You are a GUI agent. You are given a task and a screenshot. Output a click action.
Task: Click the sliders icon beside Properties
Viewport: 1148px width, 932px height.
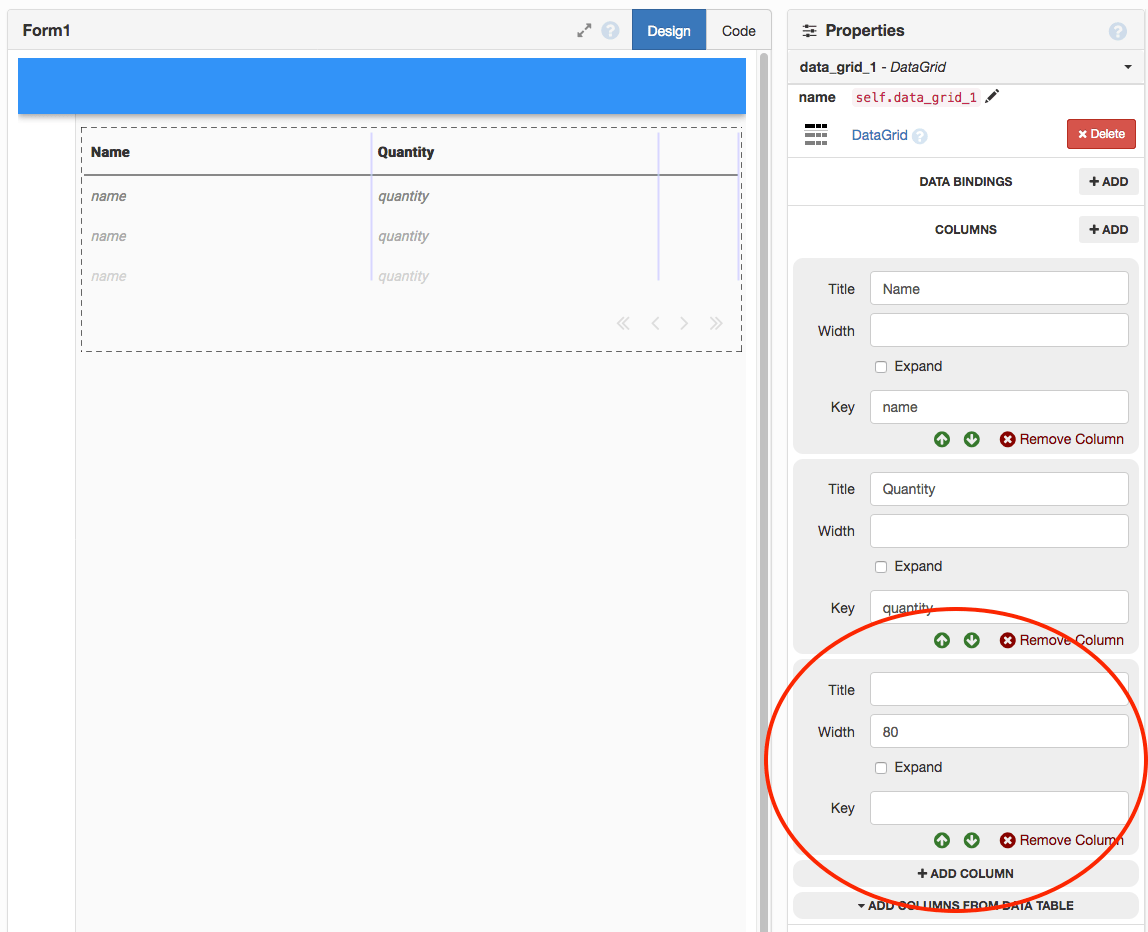809,31
